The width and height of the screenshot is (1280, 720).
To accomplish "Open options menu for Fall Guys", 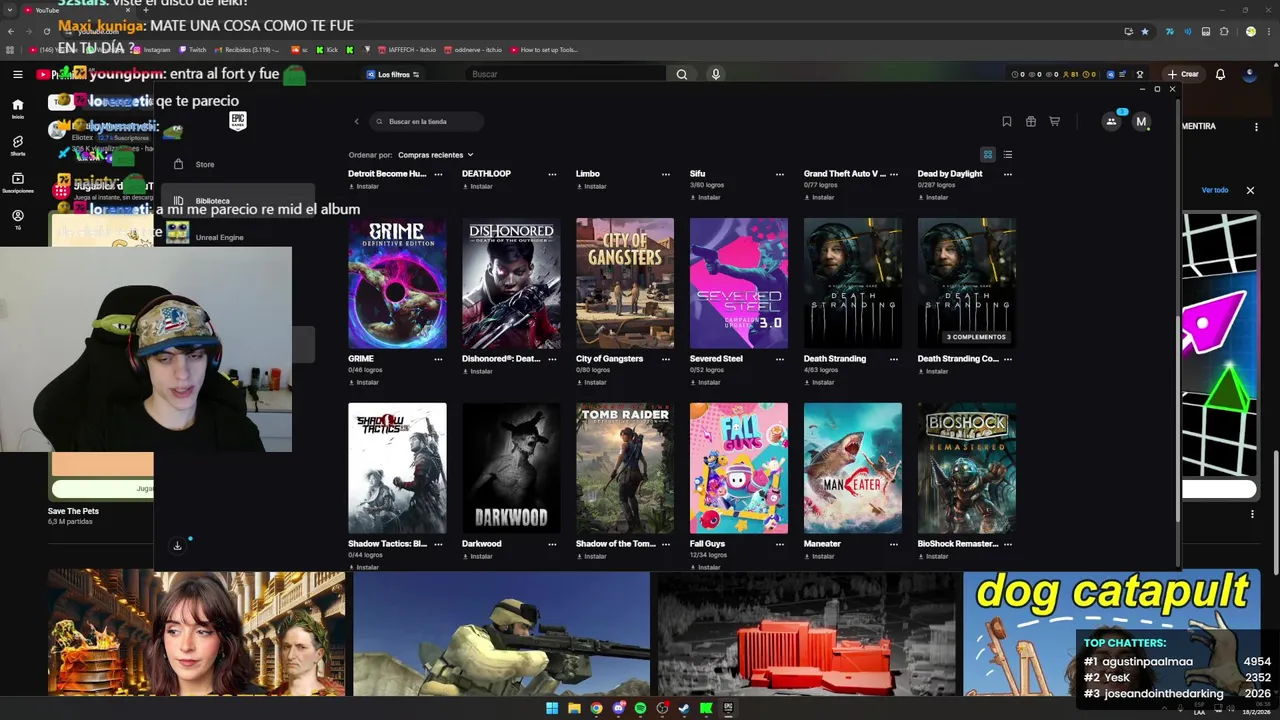I will [780, 544].
